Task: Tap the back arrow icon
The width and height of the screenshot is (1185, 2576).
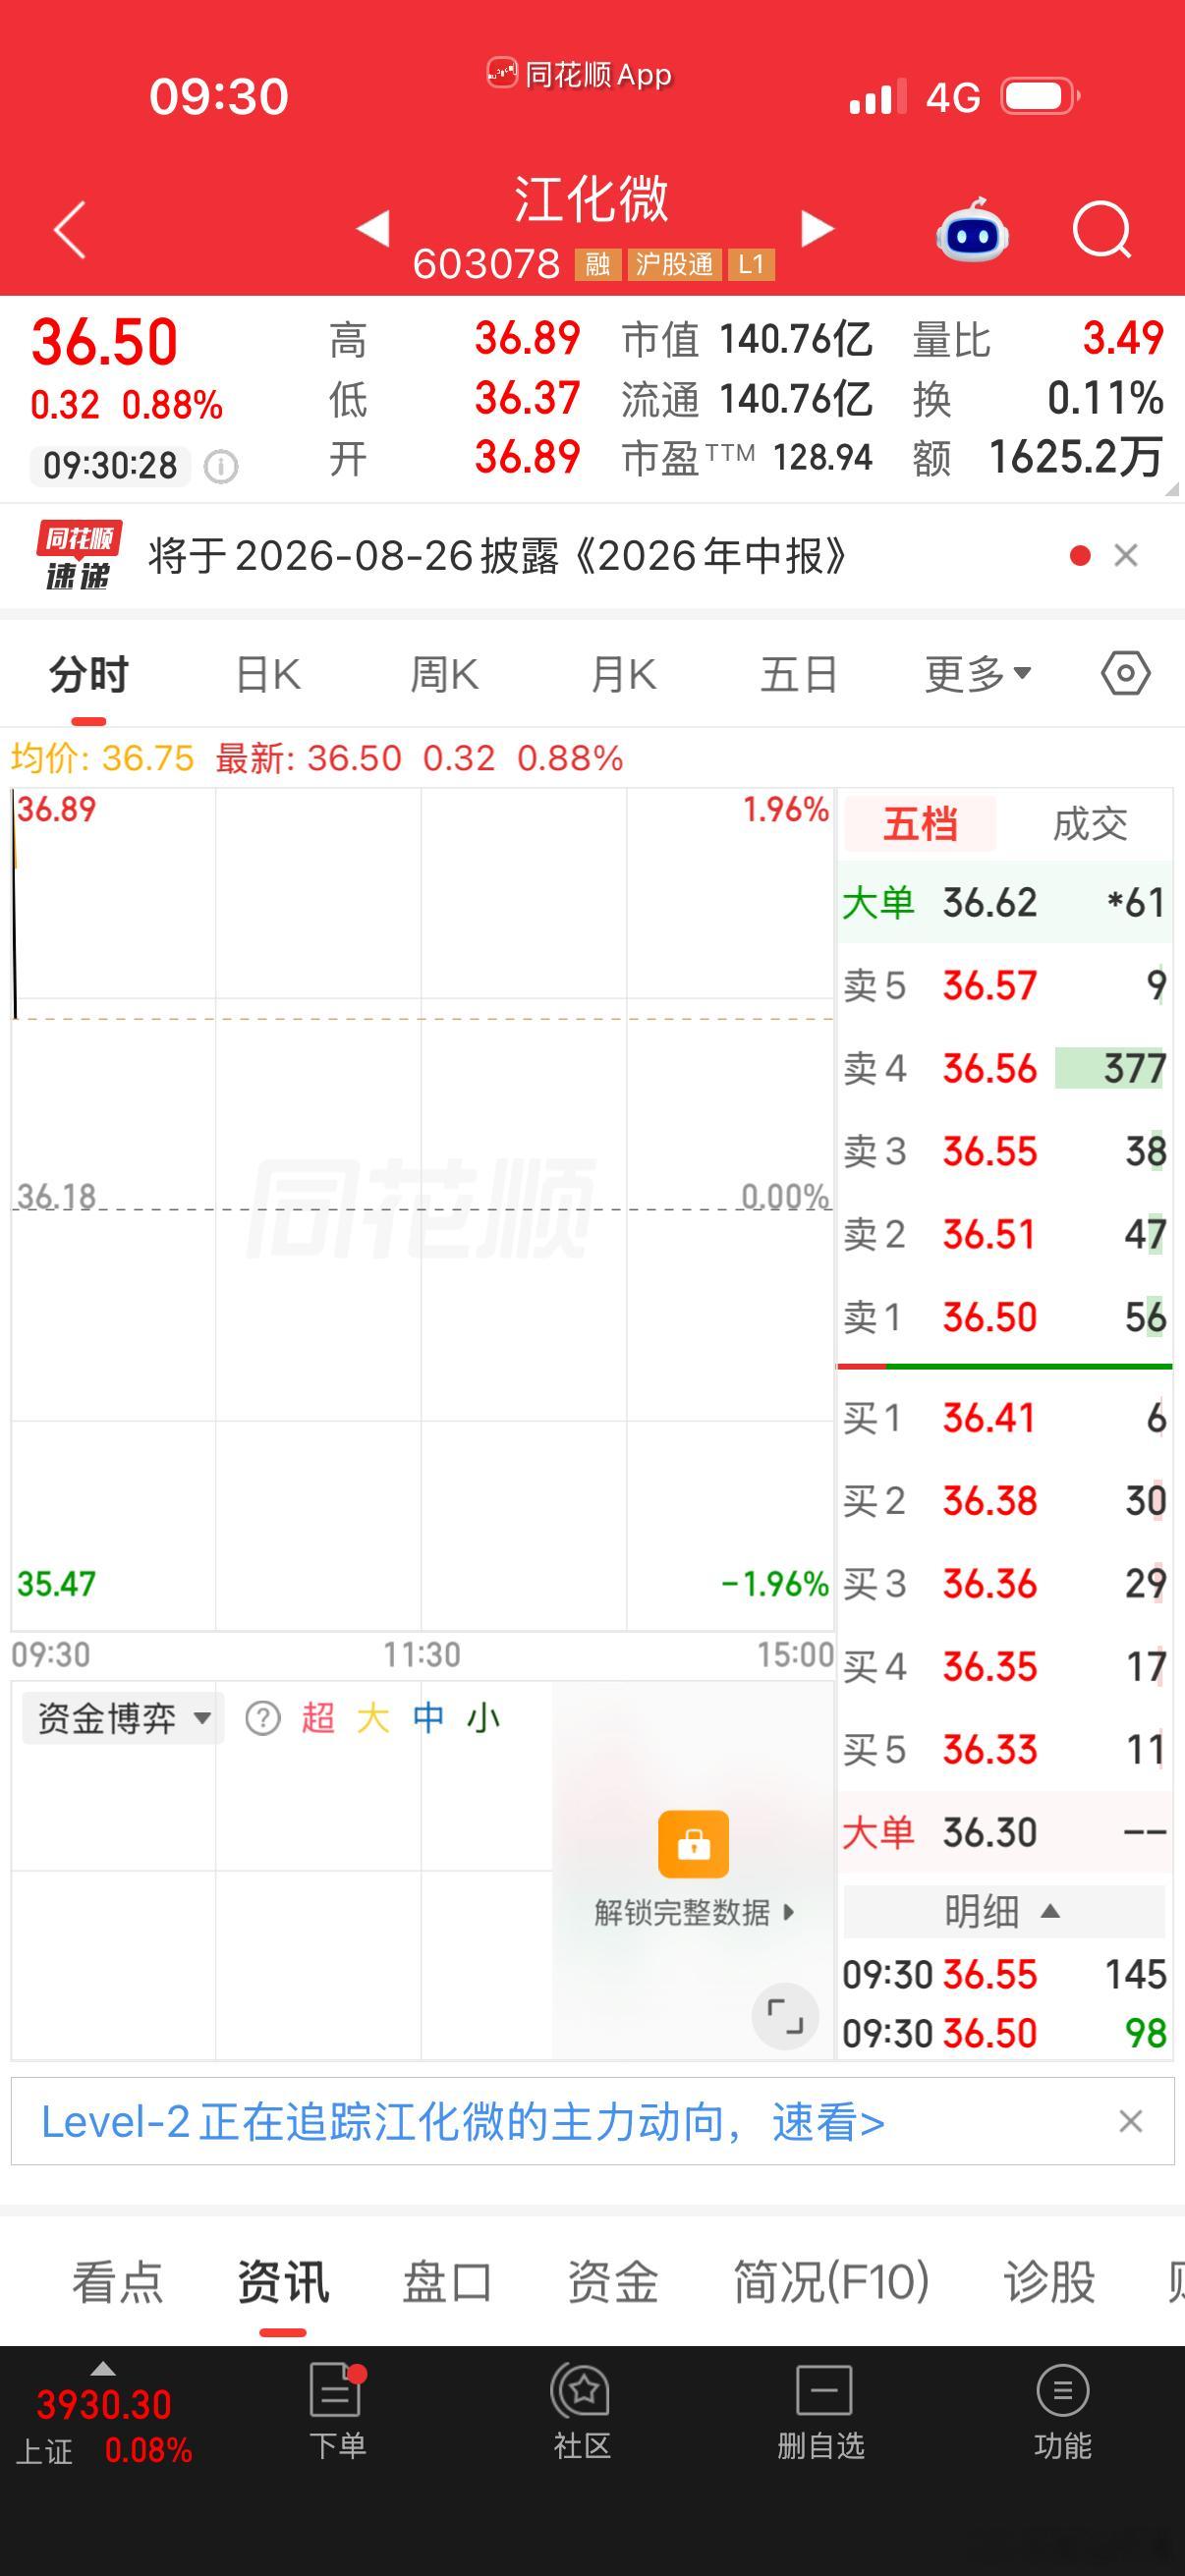Action: tap(69, 230)
